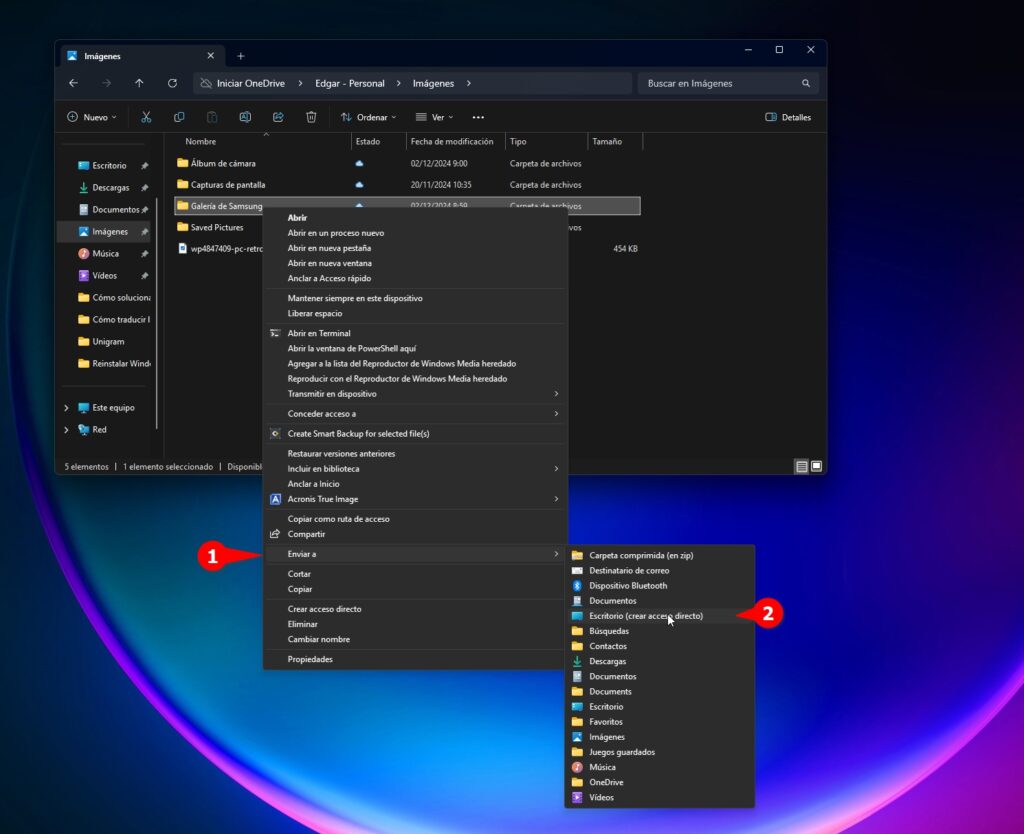Expand Transmitir en dispositivo submenu
This screenshot has width=1024, height=834.
coord(415,394)
